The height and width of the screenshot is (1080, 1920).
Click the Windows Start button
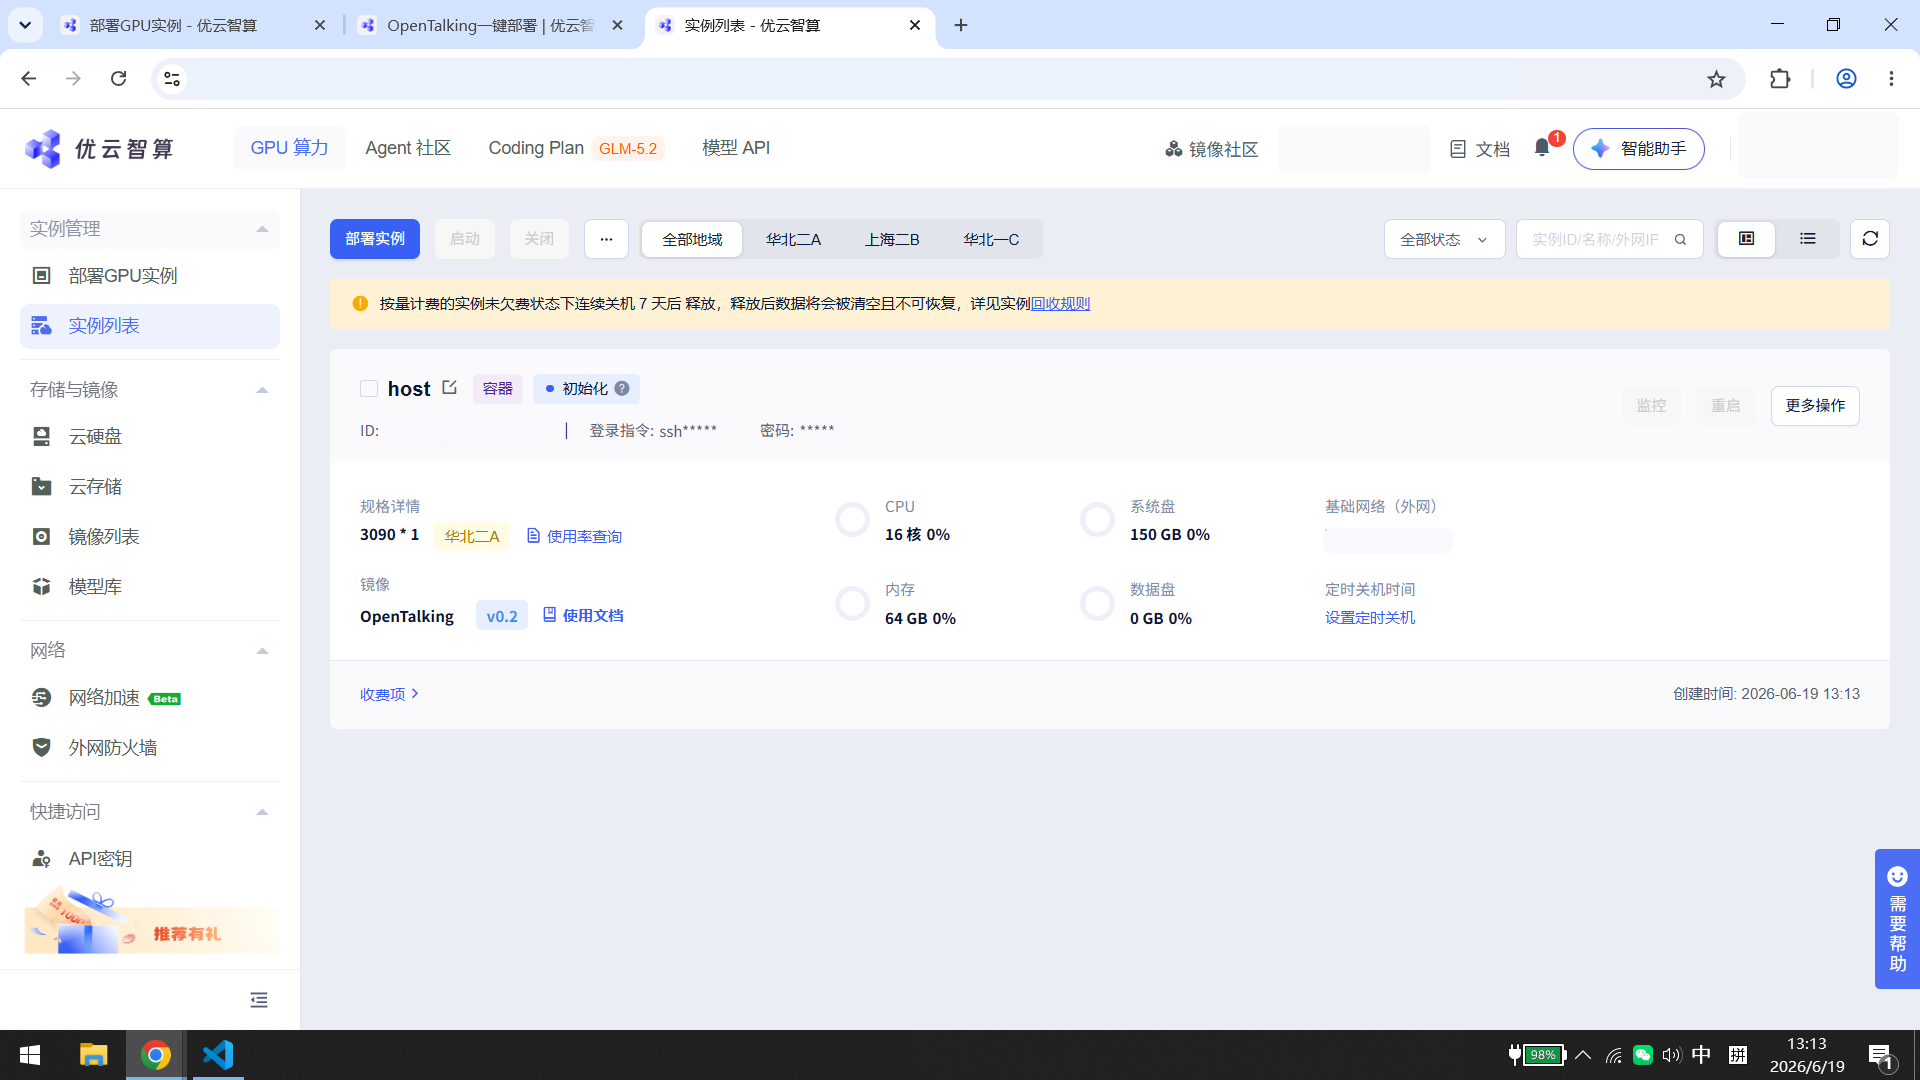30,1055
